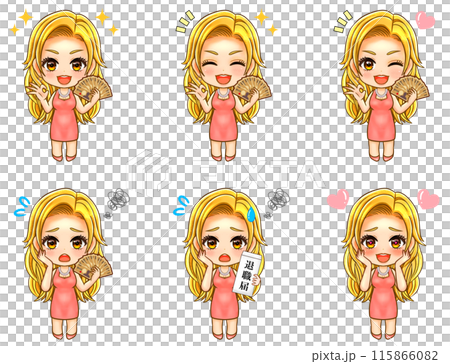Viewport: 450px width, 364px height.
Task: Click the worried character holding money fan
Action: 66,264
